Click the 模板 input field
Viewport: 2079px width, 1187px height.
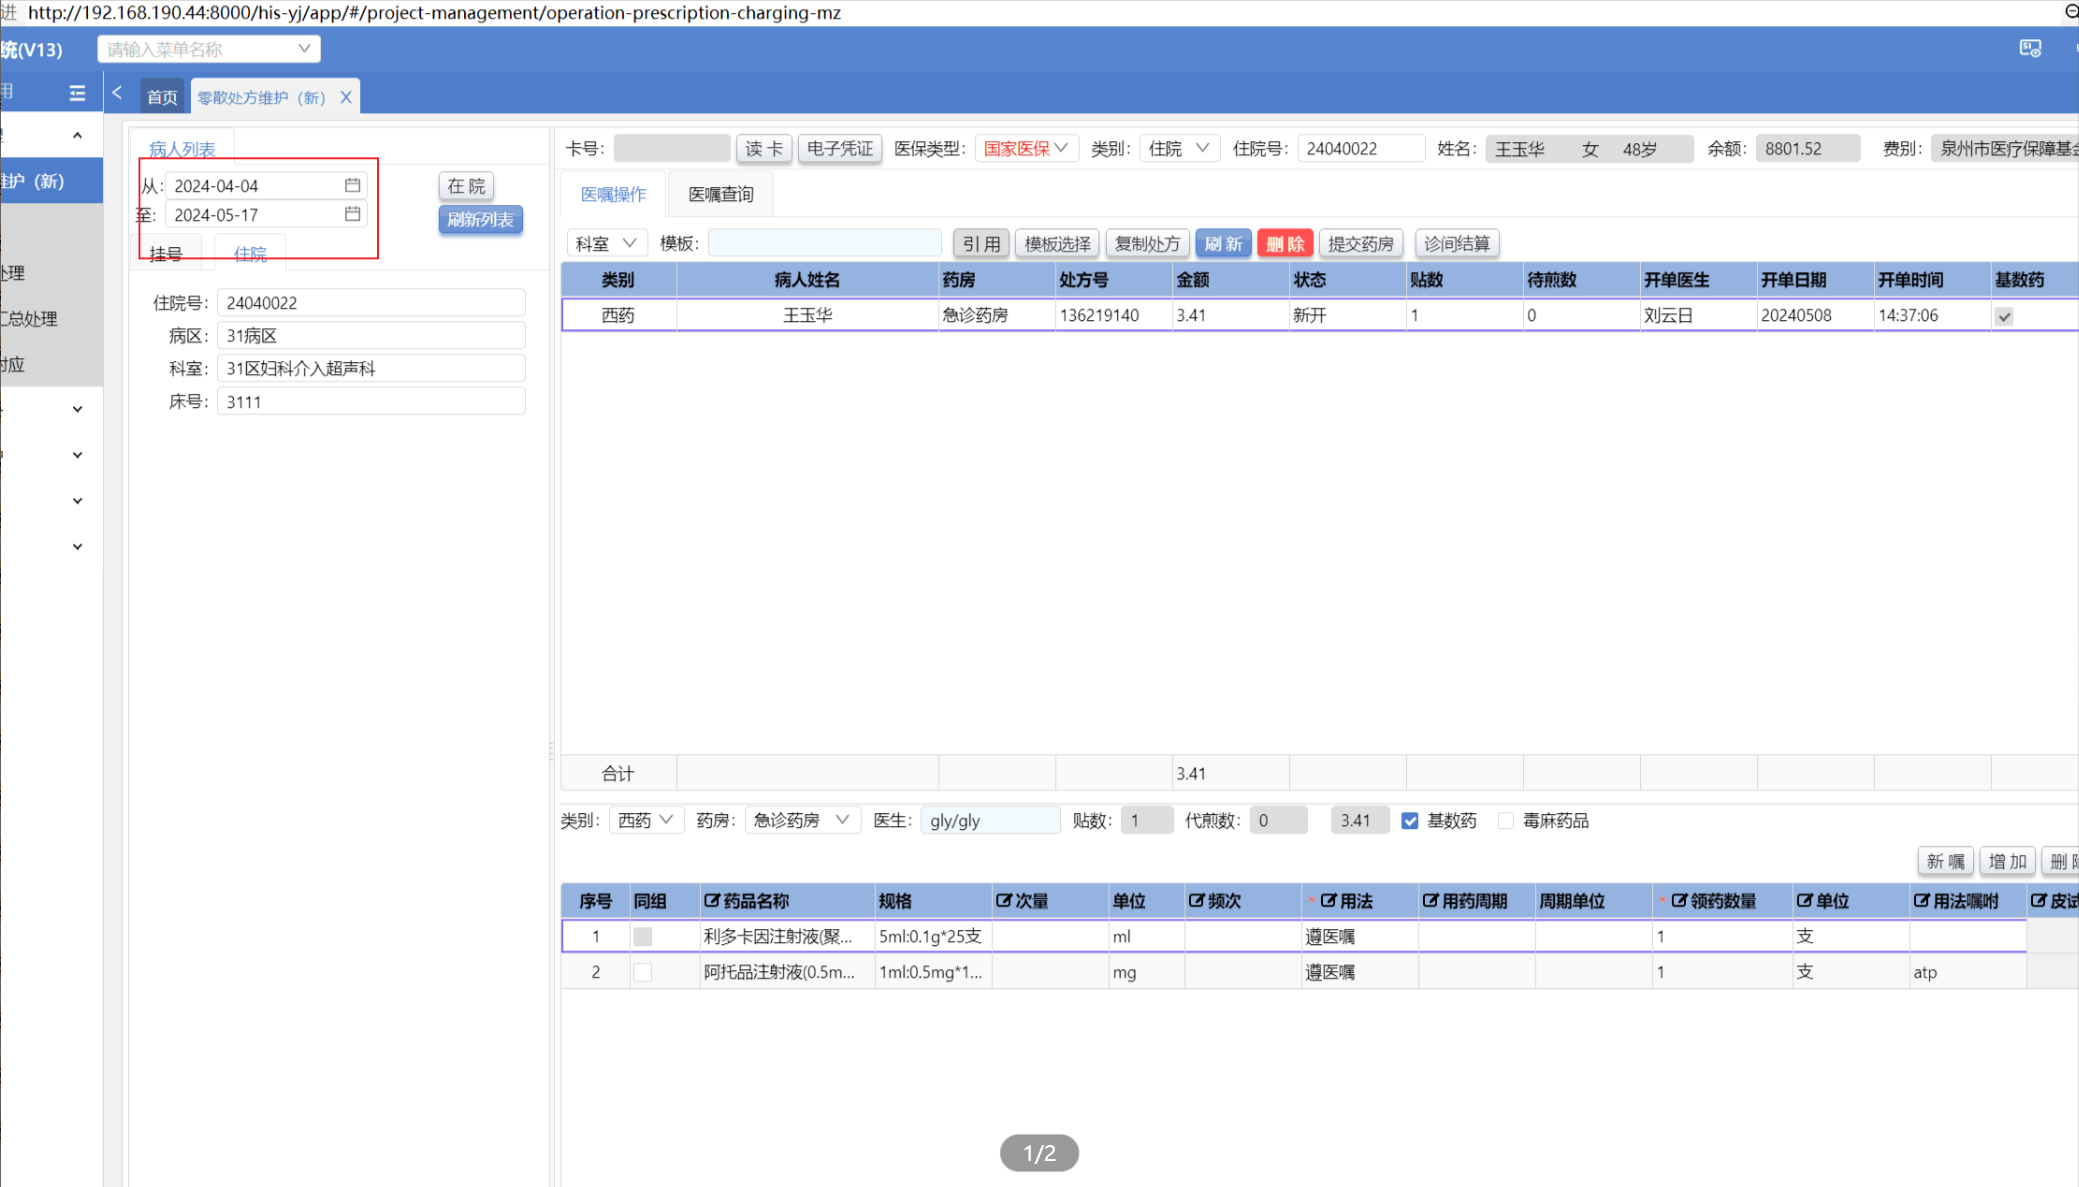click(x=824, y=243)
